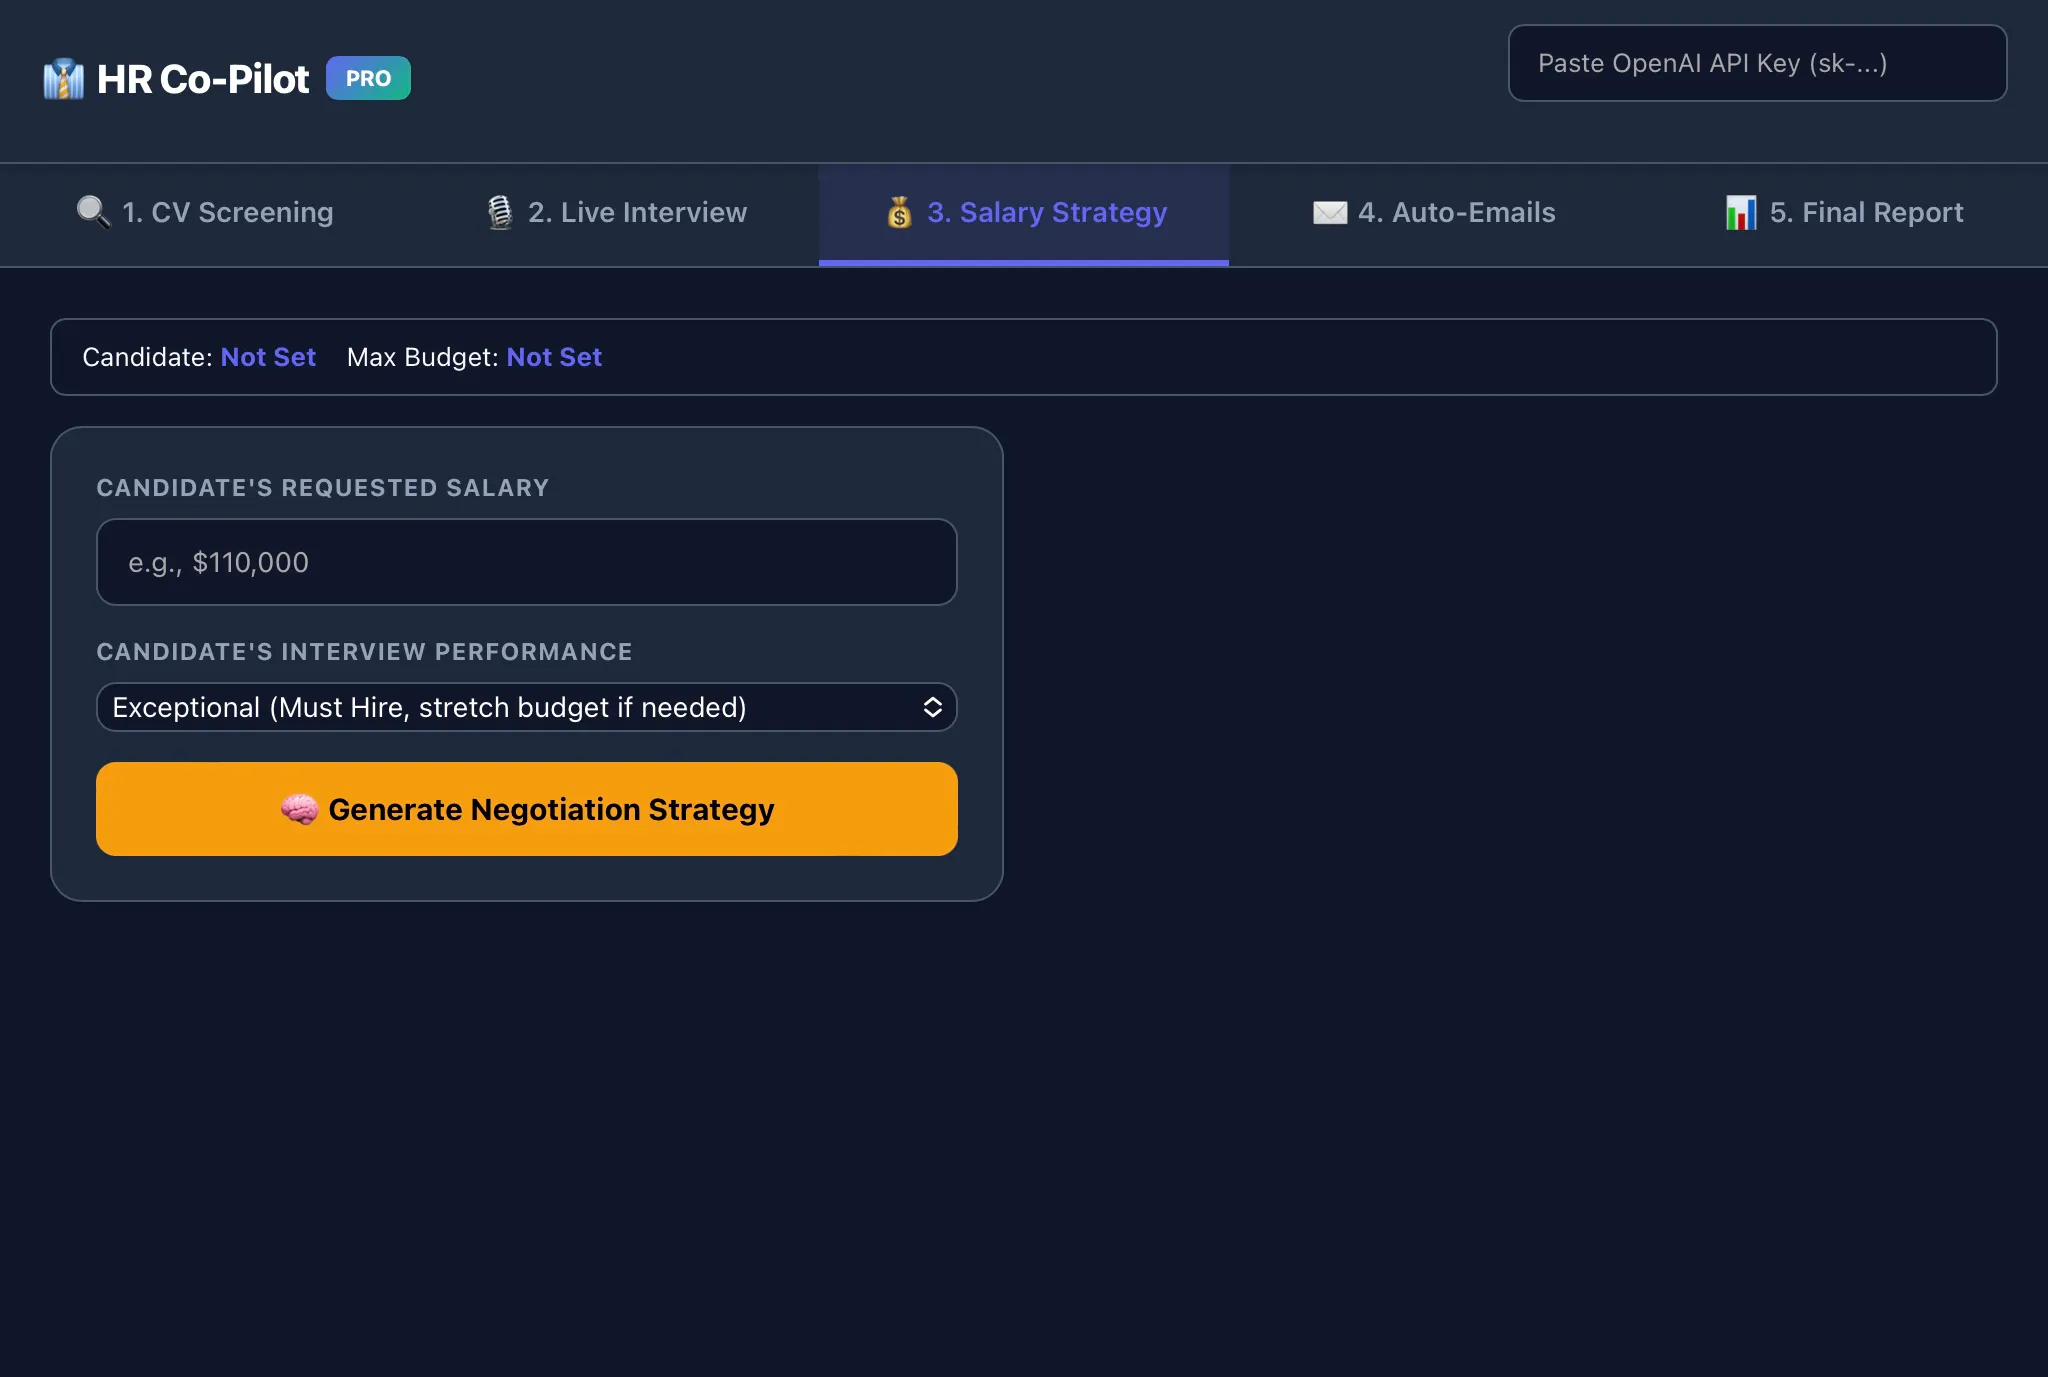Go to the 4. Auto-Emails tab
2048x1377 pixels.
[1434, 214]
